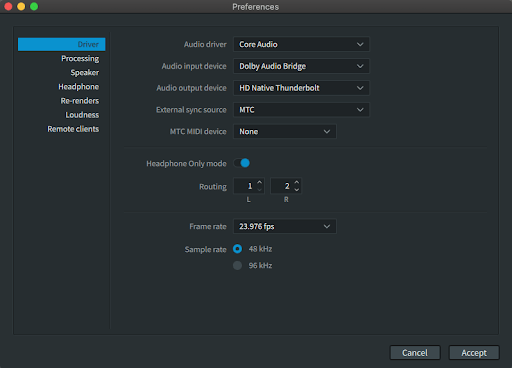Close the Preferences window
Screen dimensions: 512x368
click(8, 6)
